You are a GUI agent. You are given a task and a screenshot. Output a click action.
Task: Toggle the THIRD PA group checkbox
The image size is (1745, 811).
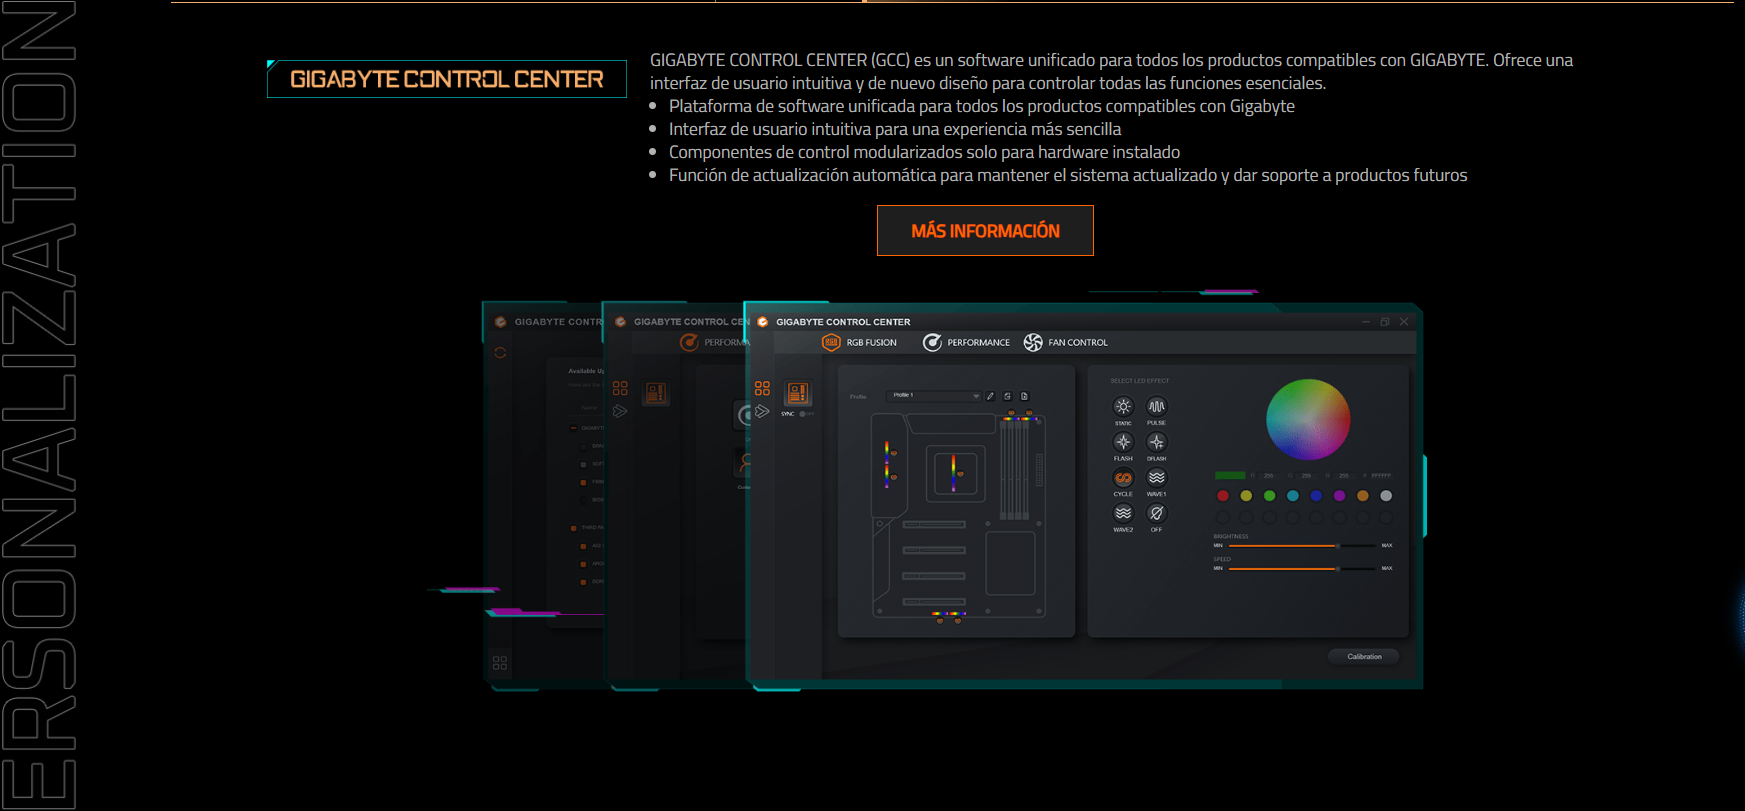tap(573, 527)
